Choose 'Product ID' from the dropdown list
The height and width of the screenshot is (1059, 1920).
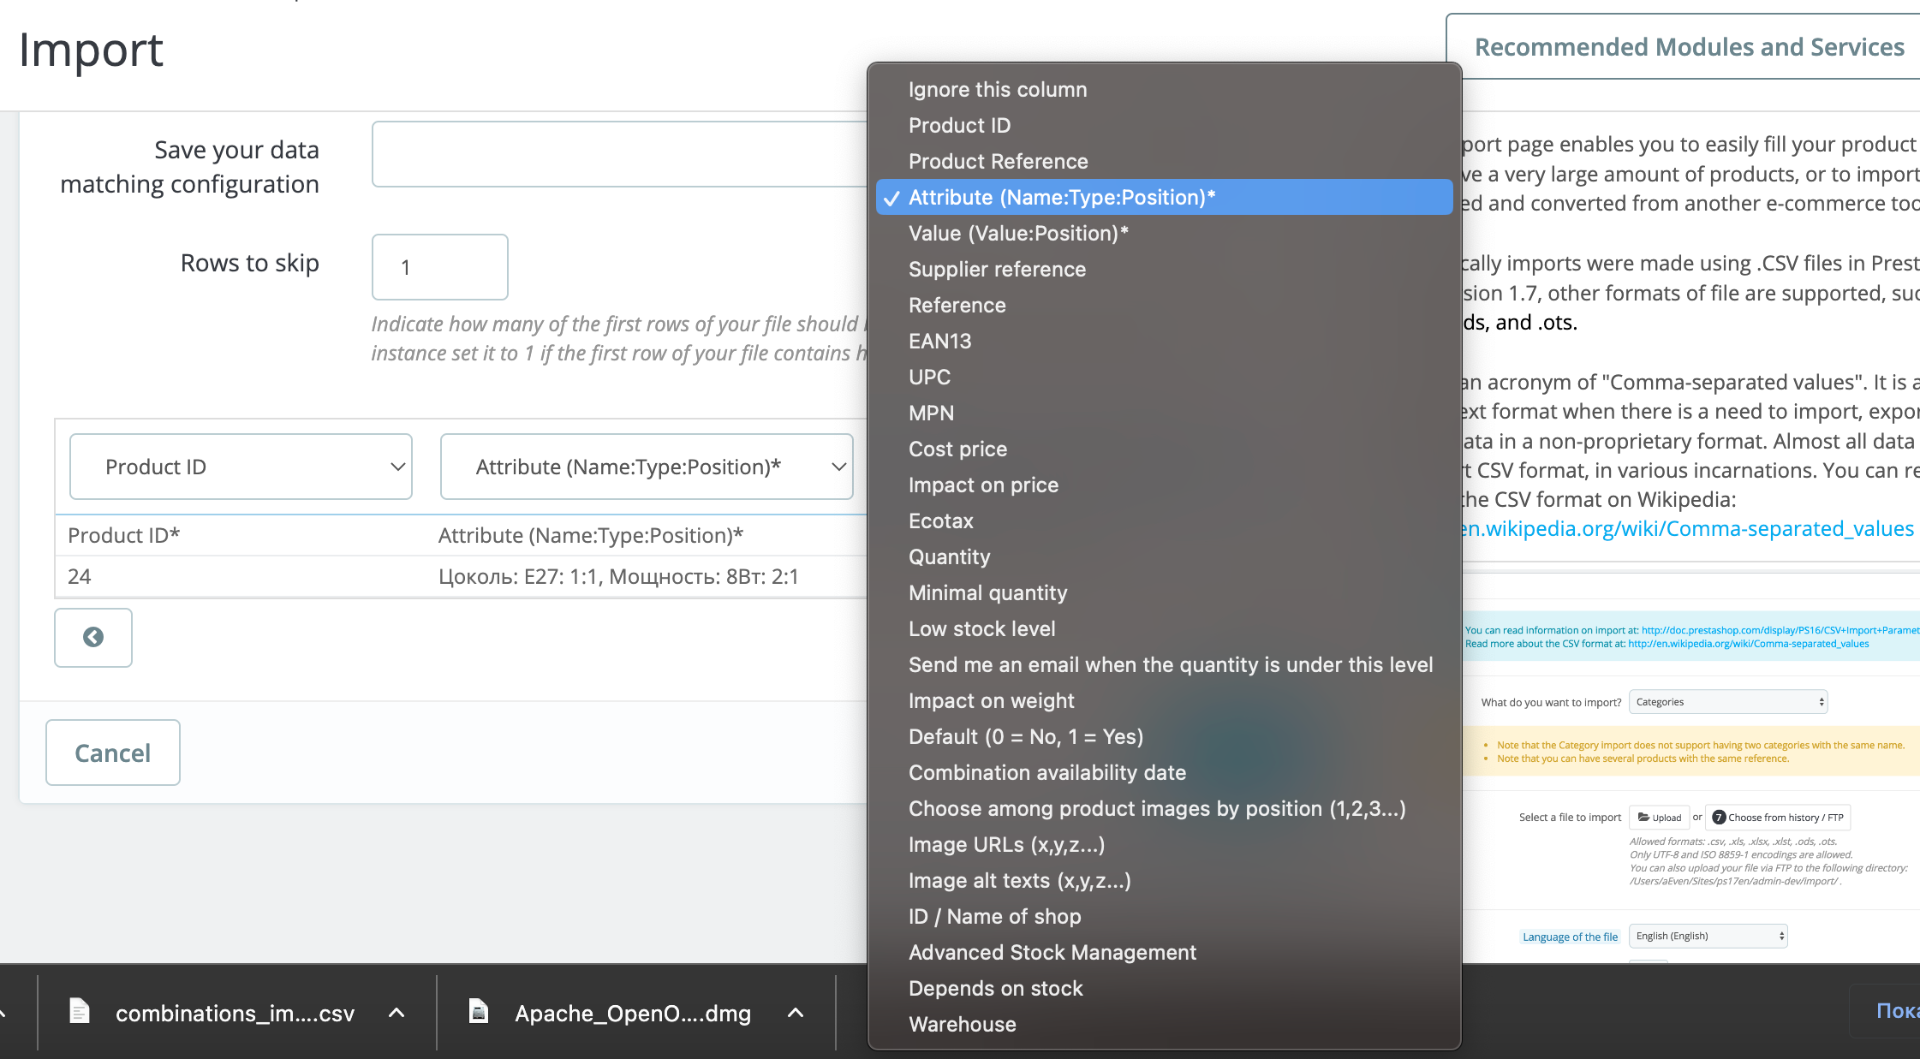[1164, 126]
